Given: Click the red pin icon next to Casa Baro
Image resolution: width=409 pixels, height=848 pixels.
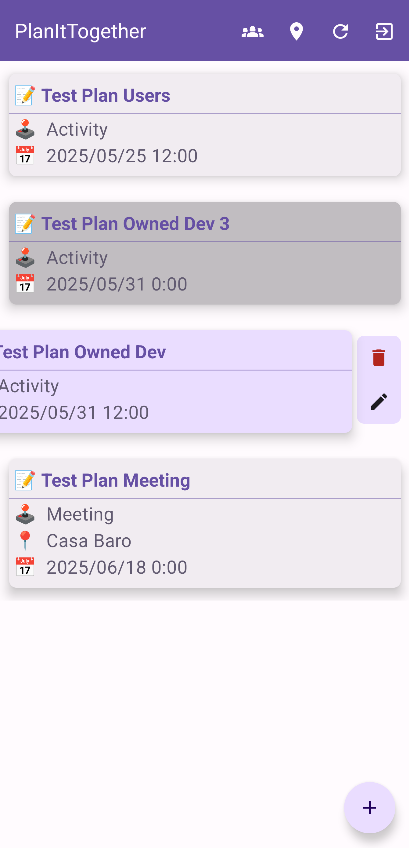Looking at the screenshot, I should point(25,541).
